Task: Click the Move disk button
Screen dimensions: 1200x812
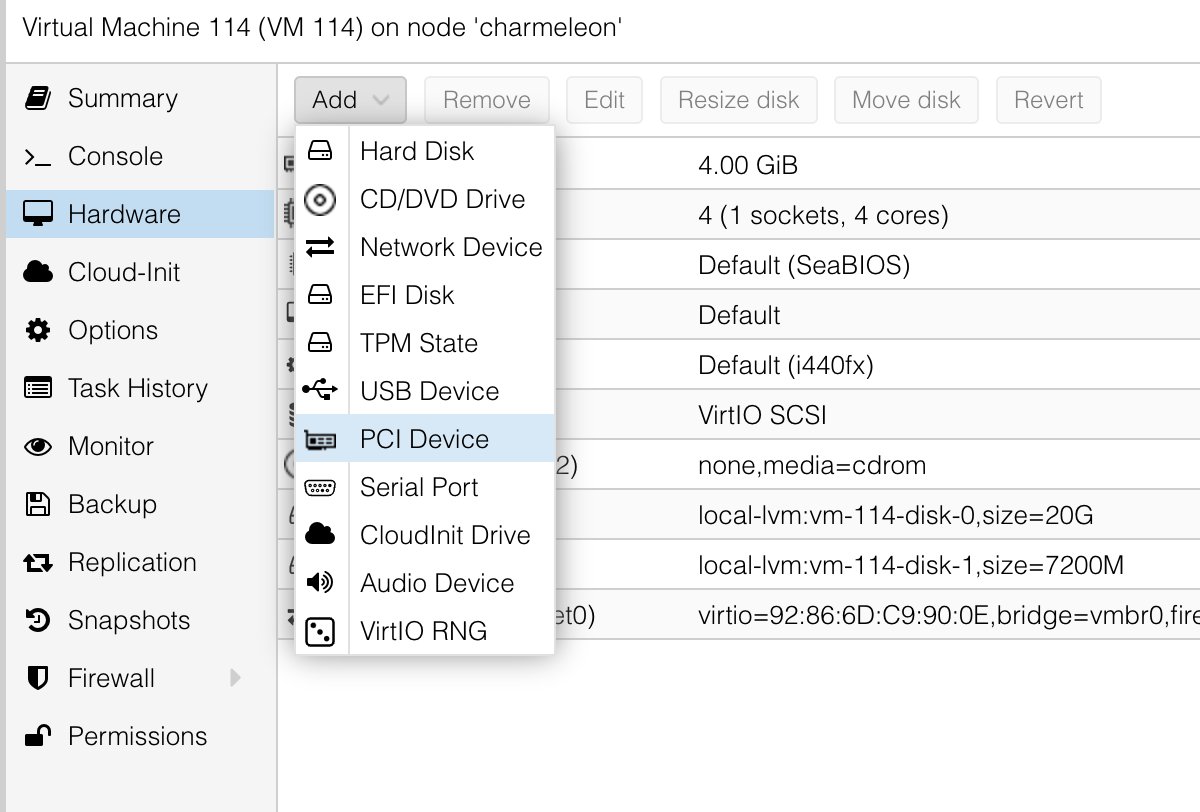Action: tap(906, 100)
